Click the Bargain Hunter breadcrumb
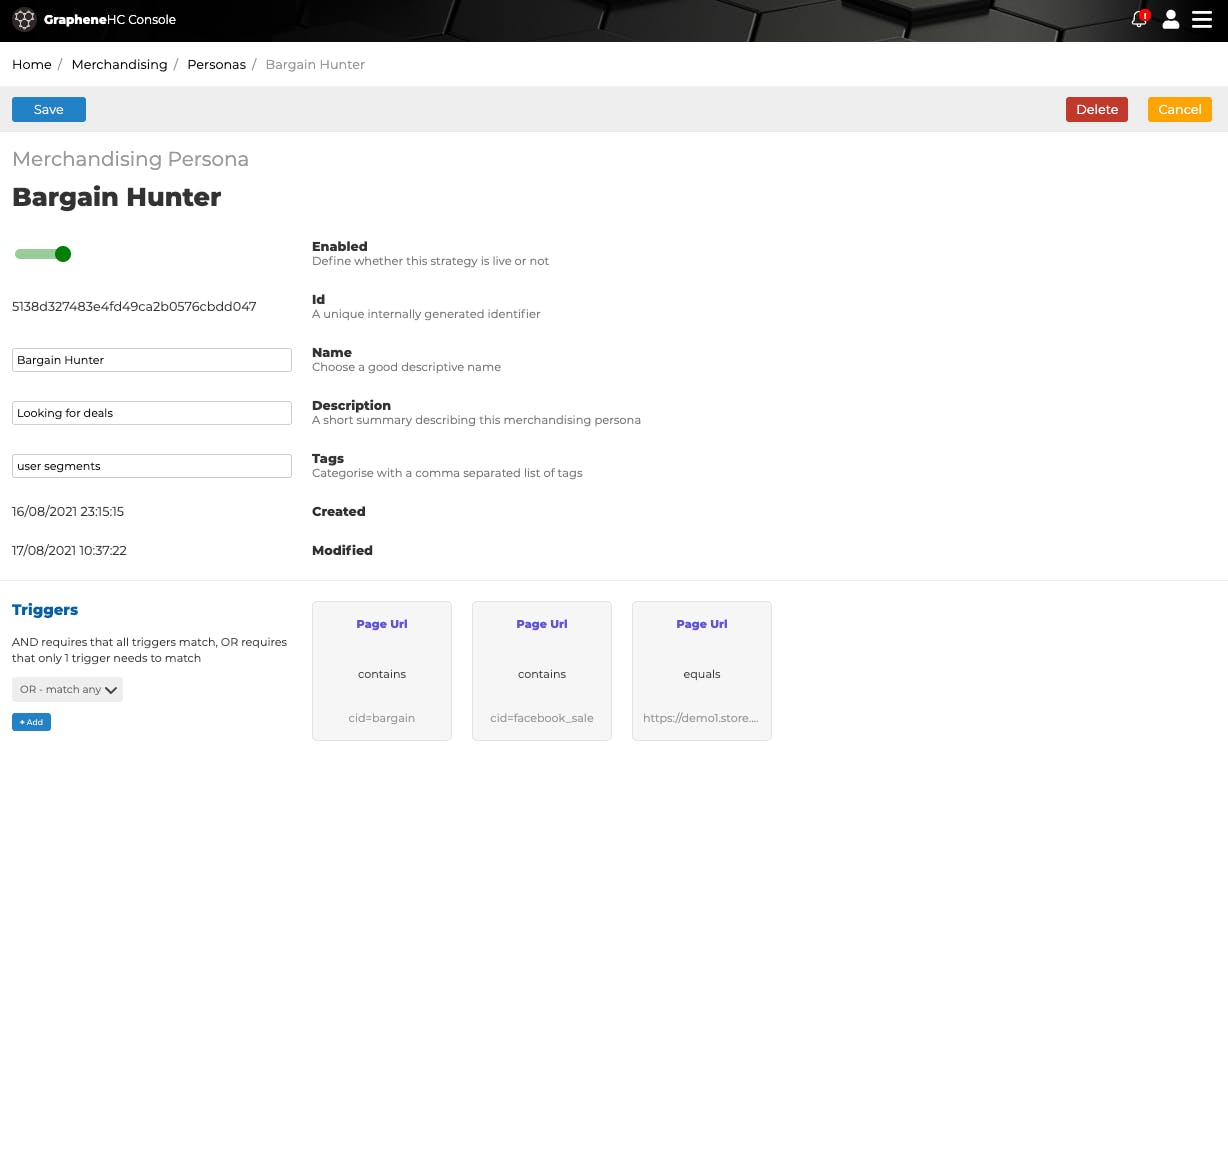 click(315, 64)
